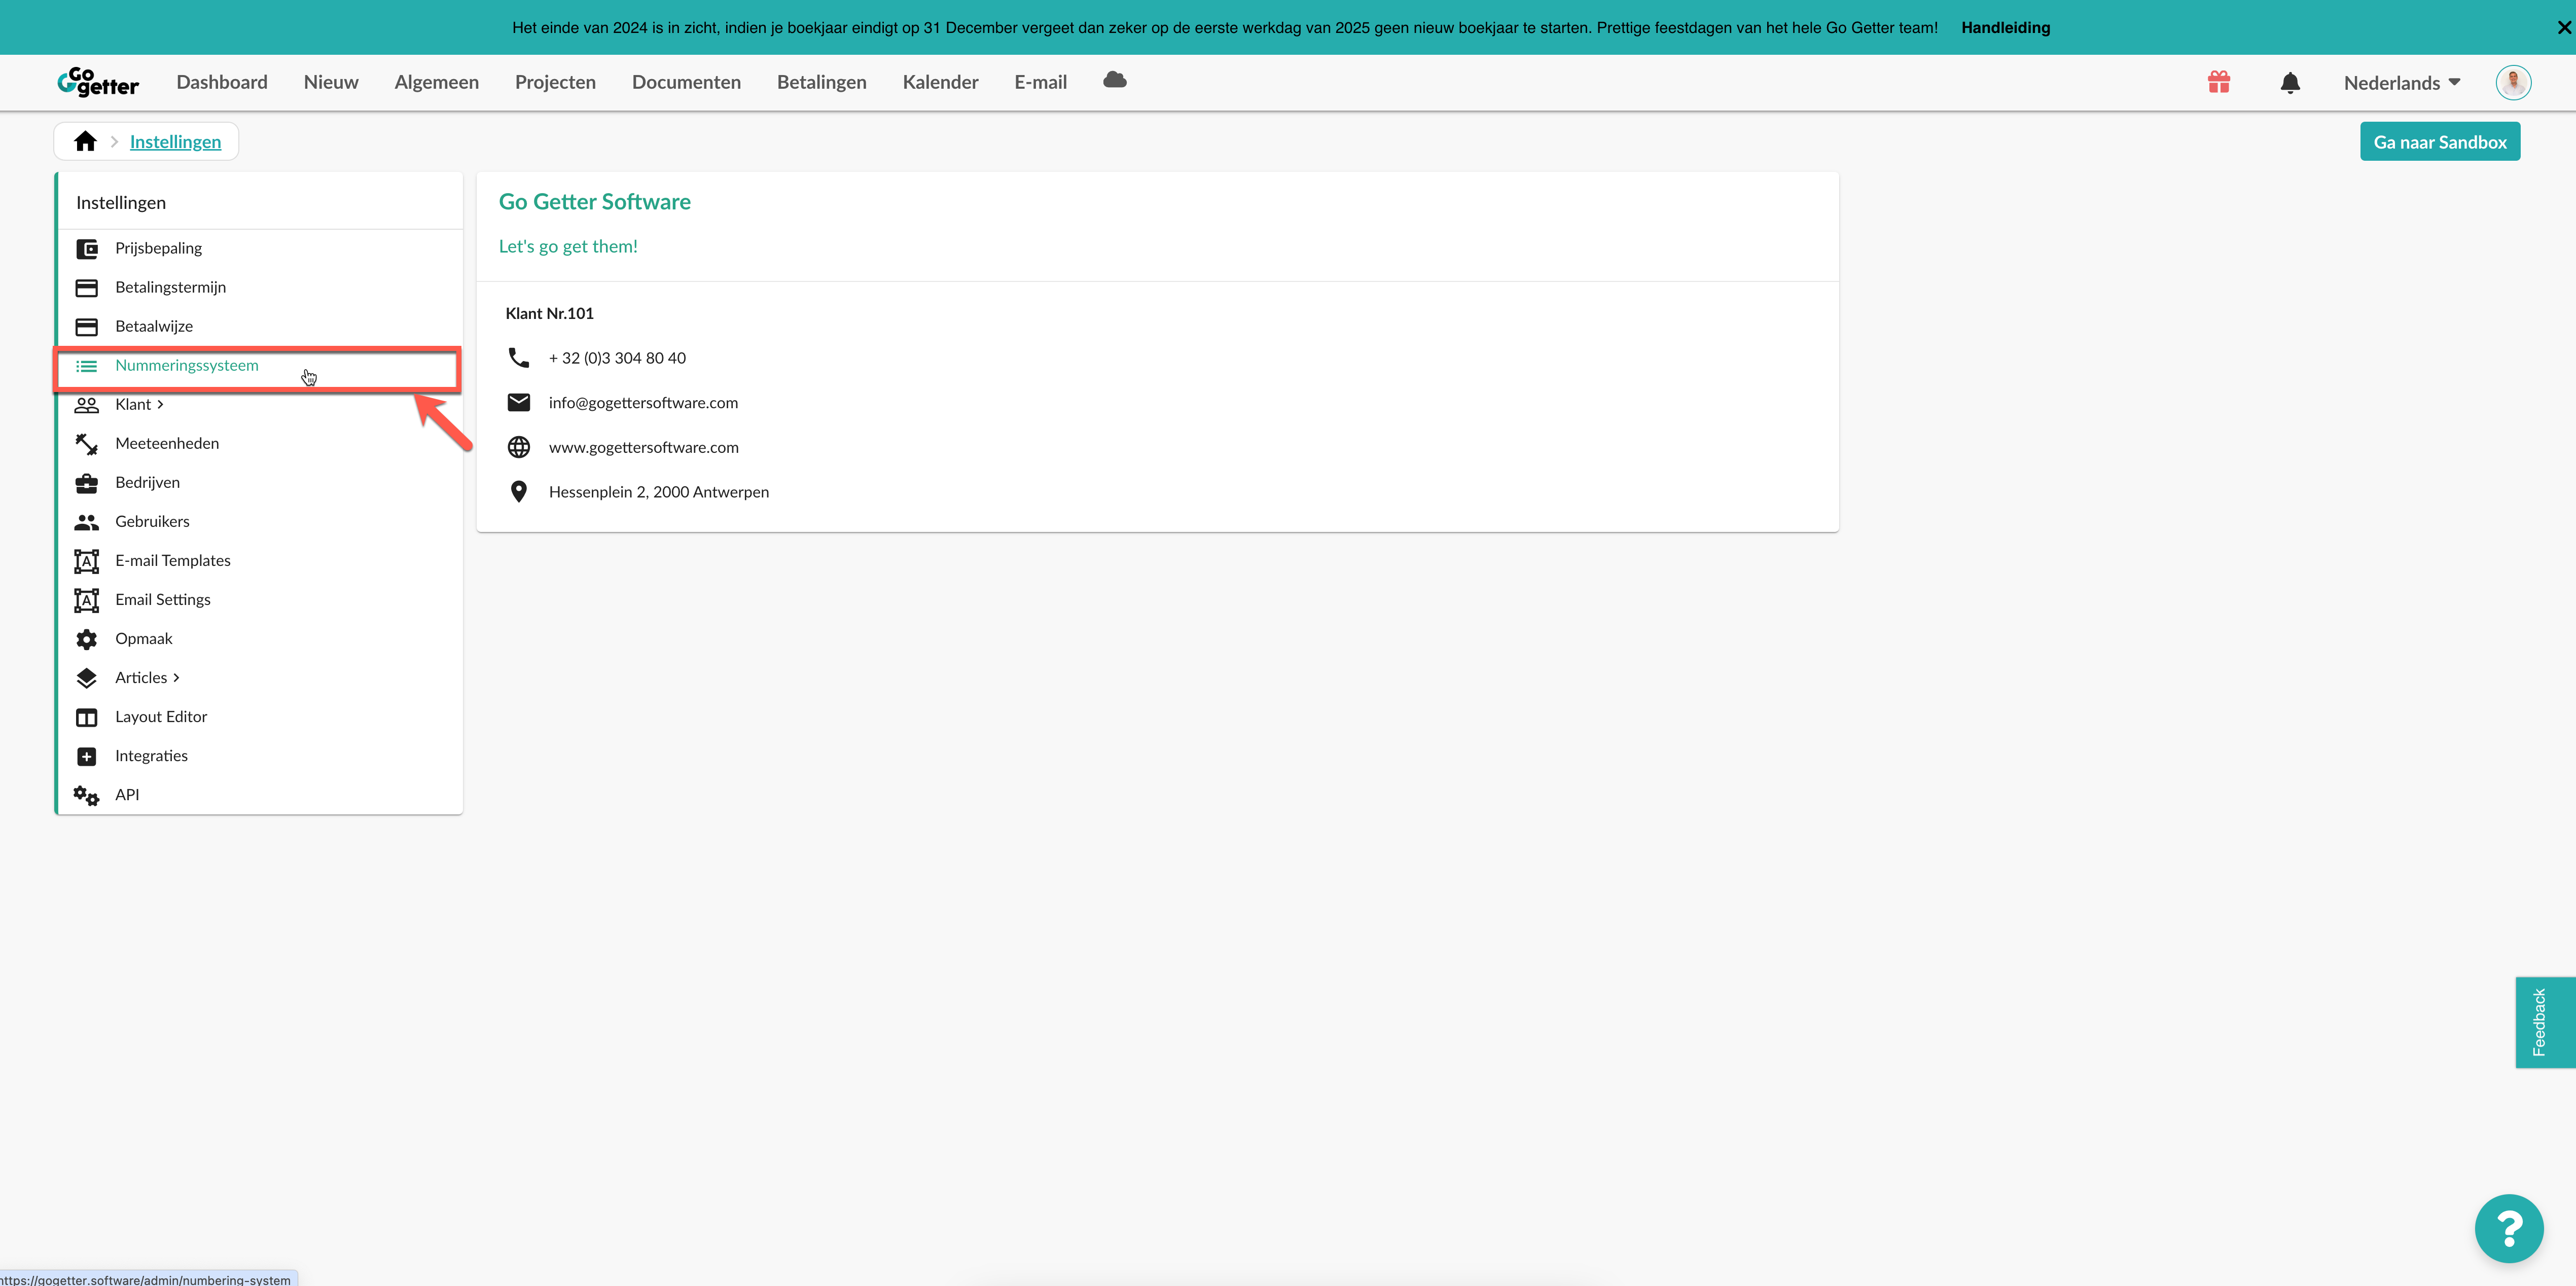Screen dimensions: 2576x1286
Task: Click the Klant people icon
Action: [87, 404]
